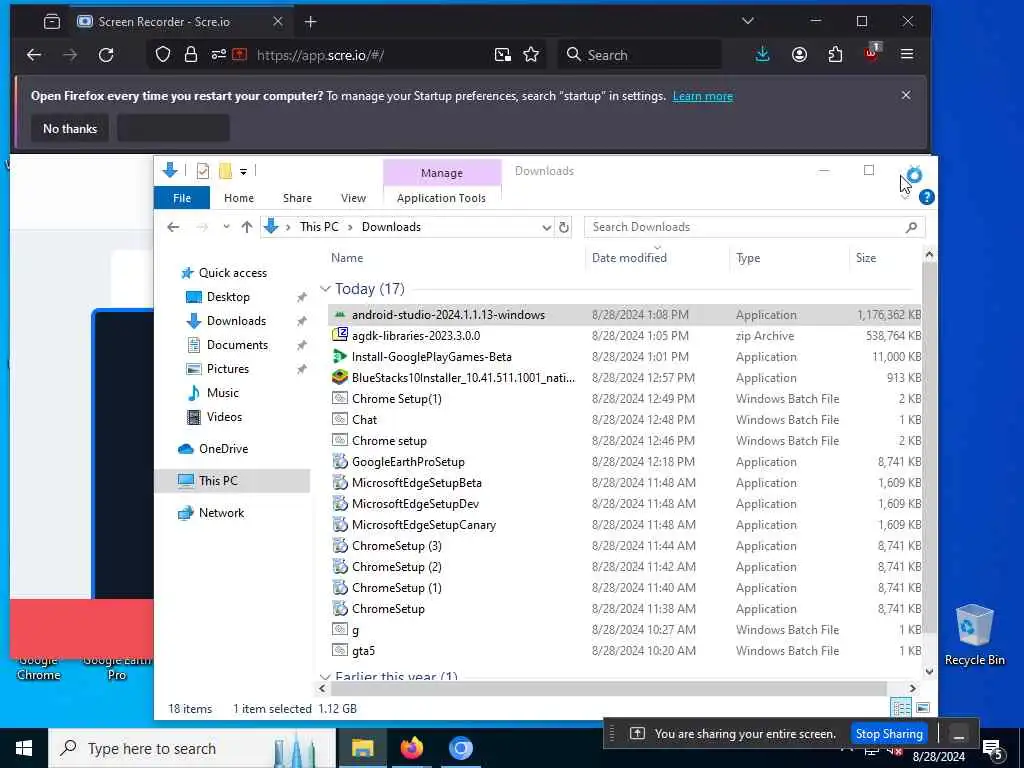Click No thanks on startup prompt
The width and height of the screenshot is (1024, 768).
[x=70, y=129]
